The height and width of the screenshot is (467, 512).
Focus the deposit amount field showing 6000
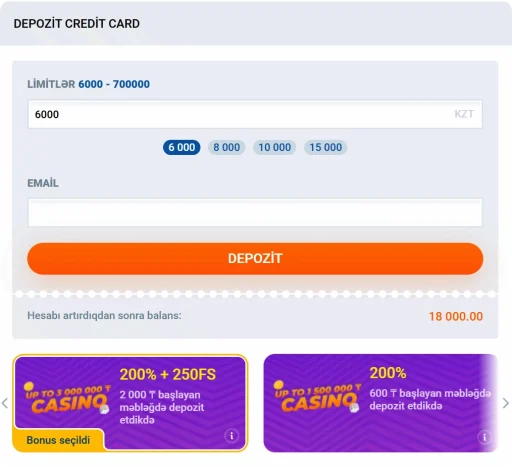coord(255,114)
